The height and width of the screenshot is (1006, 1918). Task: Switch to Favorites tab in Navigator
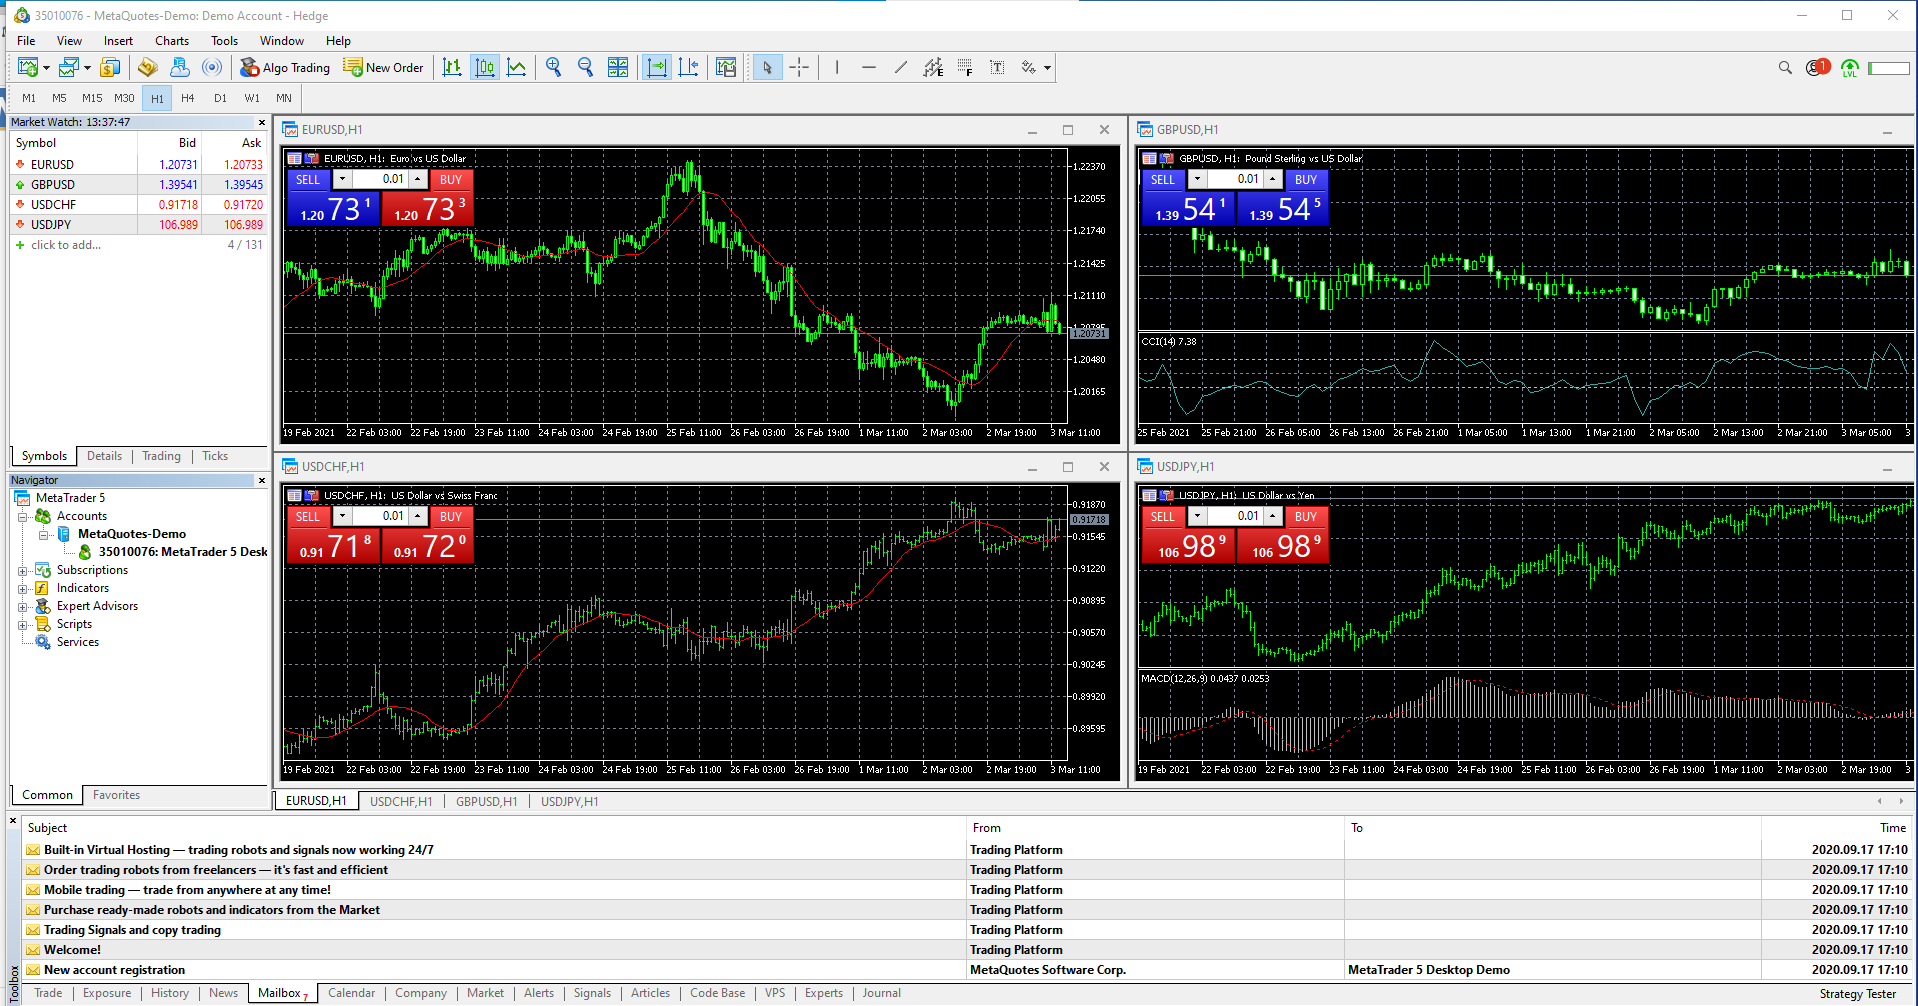click(116, 795)
